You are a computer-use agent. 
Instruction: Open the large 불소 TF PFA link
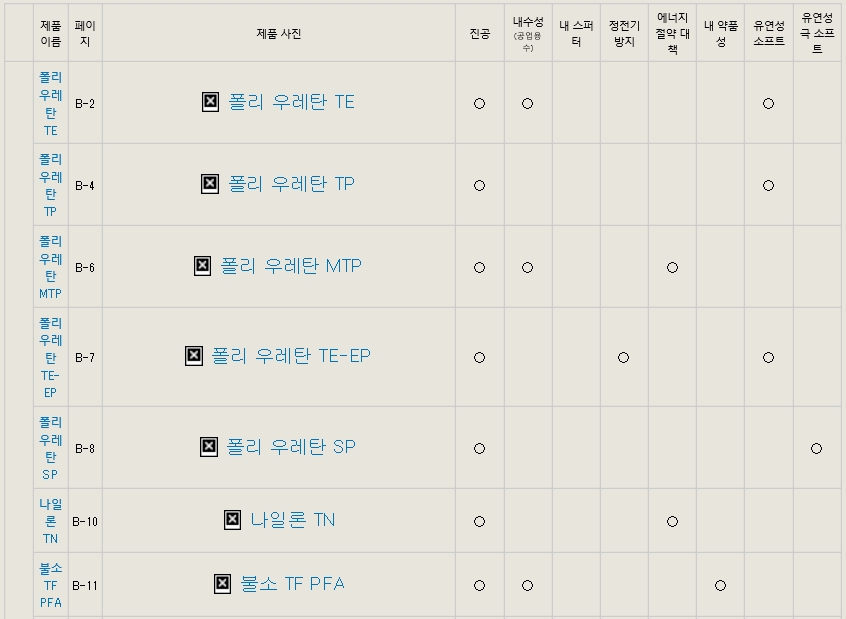(292, 584)
